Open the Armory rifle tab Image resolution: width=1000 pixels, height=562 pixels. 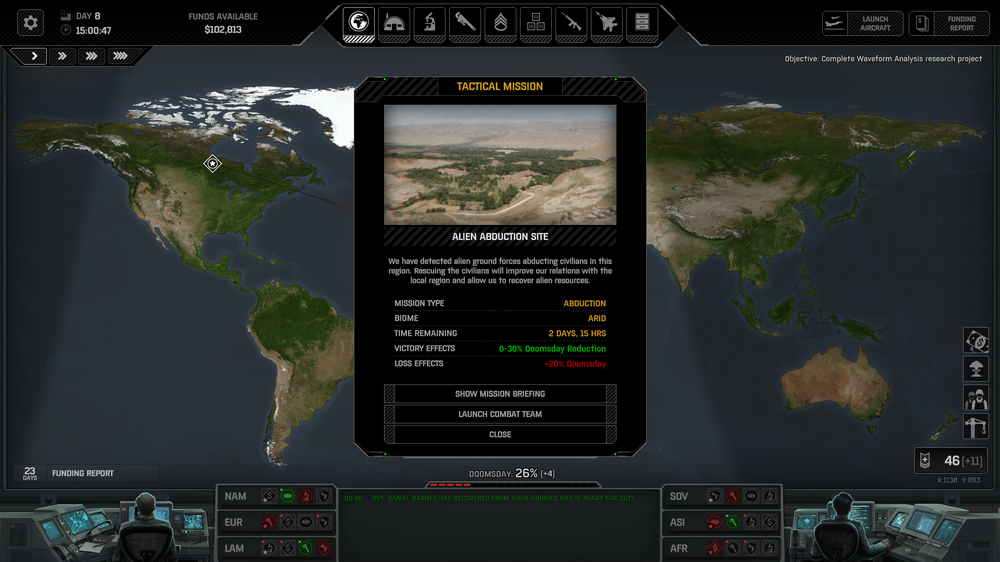[571, 23]
